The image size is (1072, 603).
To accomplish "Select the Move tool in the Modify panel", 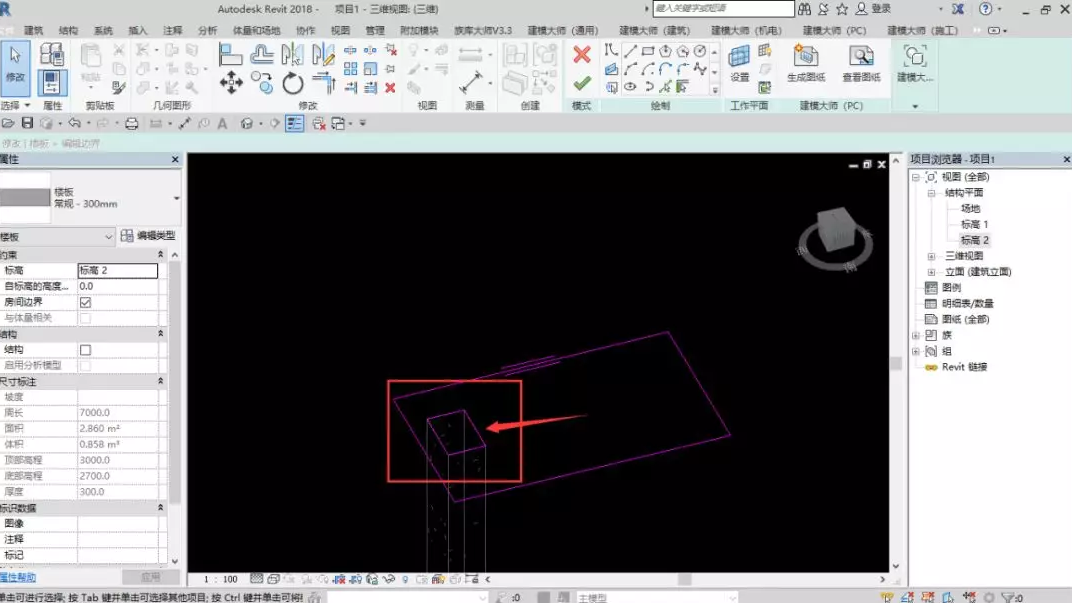I will [x=231, y=83].
